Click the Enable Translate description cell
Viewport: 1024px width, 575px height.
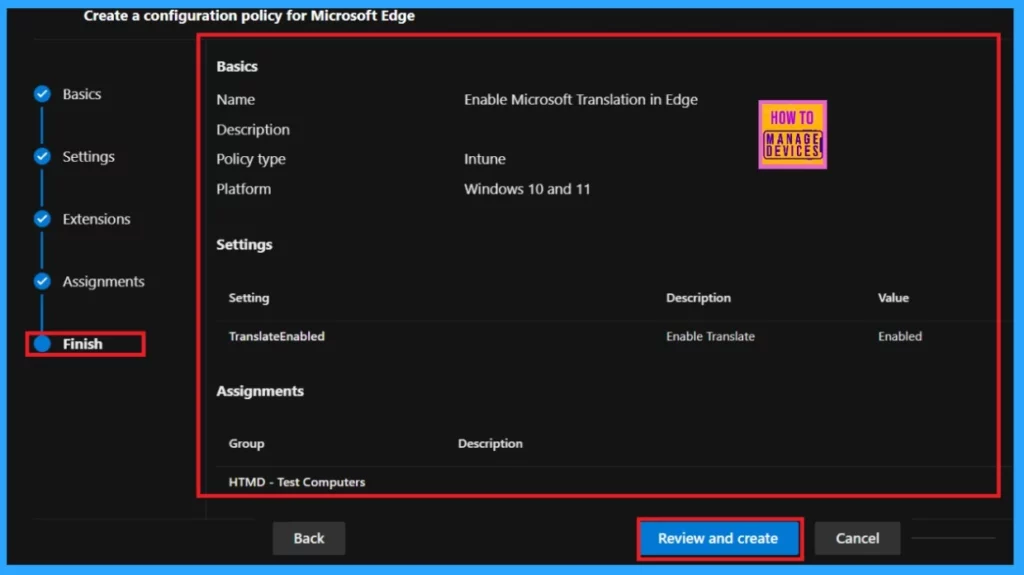(x=710, y=337)
